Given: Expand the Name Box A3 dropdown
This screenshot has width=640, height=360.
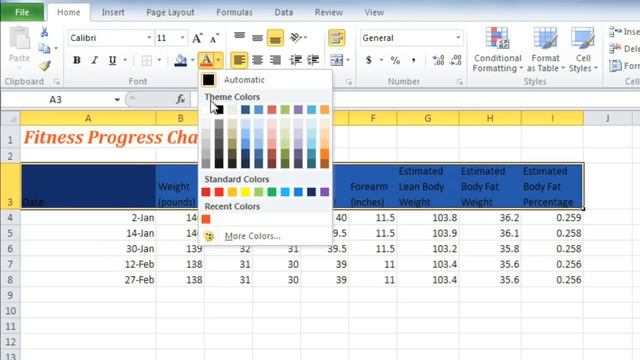Looking at the screenshot, I should coord(117,100).
